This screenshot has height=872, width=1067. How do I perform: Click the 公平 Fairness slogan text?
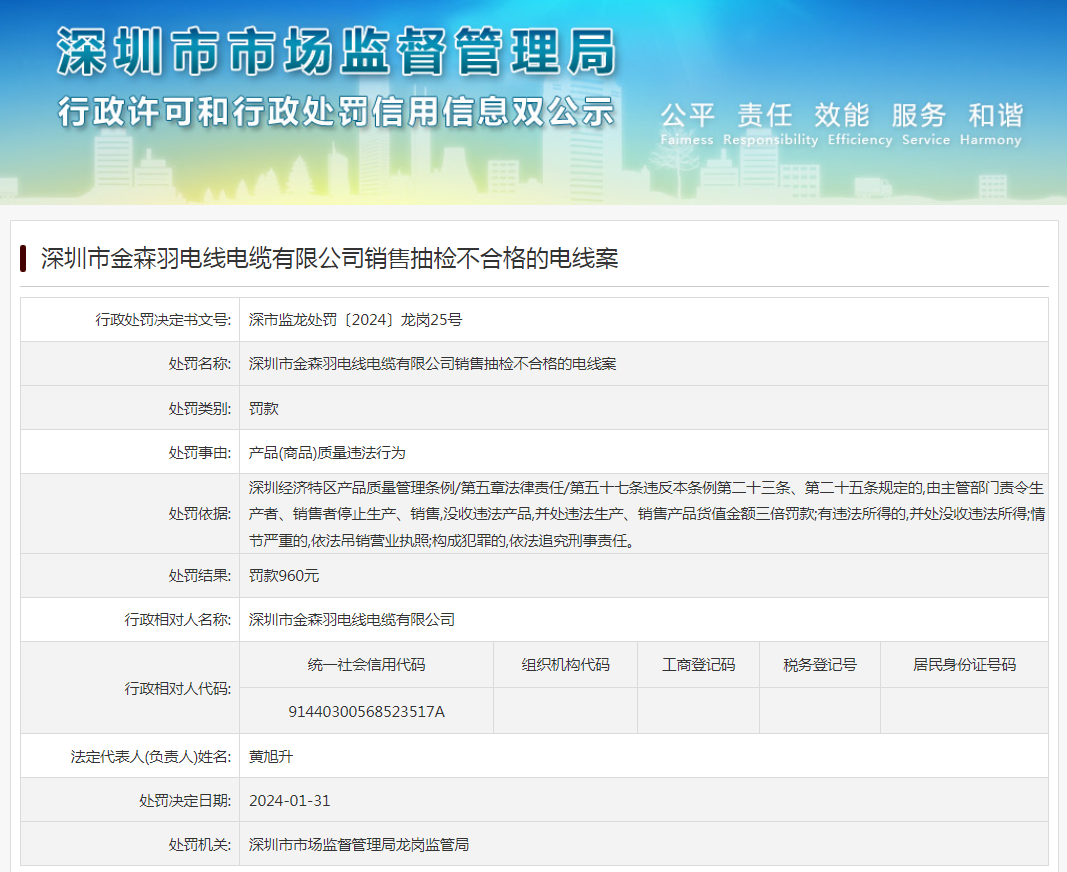(687, 123)
